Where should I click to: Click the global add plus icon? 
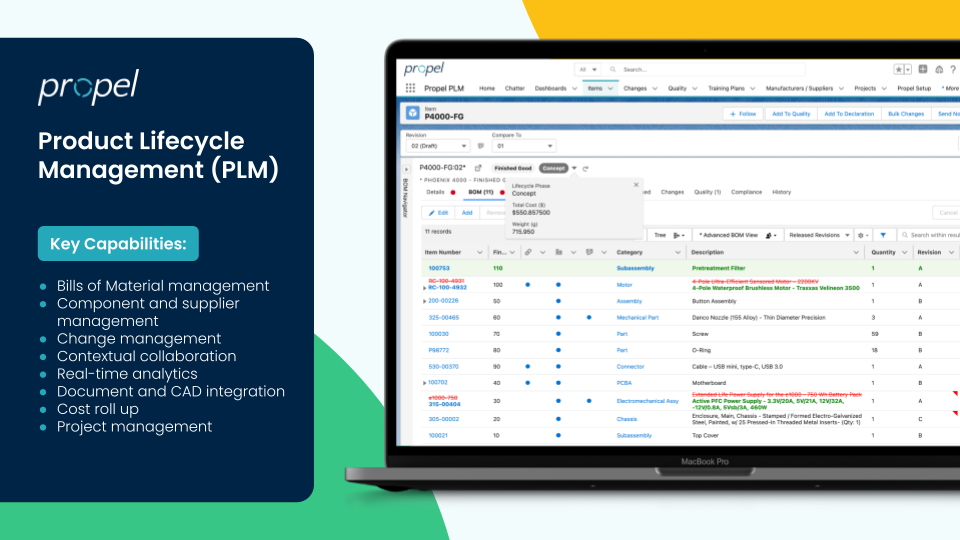tap(922, 69)
